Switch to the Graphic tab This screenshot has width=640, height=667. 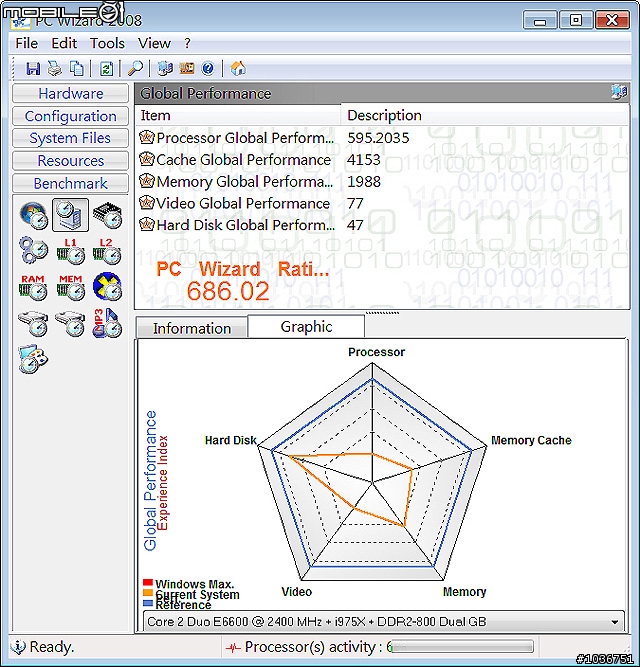[306, 327]
